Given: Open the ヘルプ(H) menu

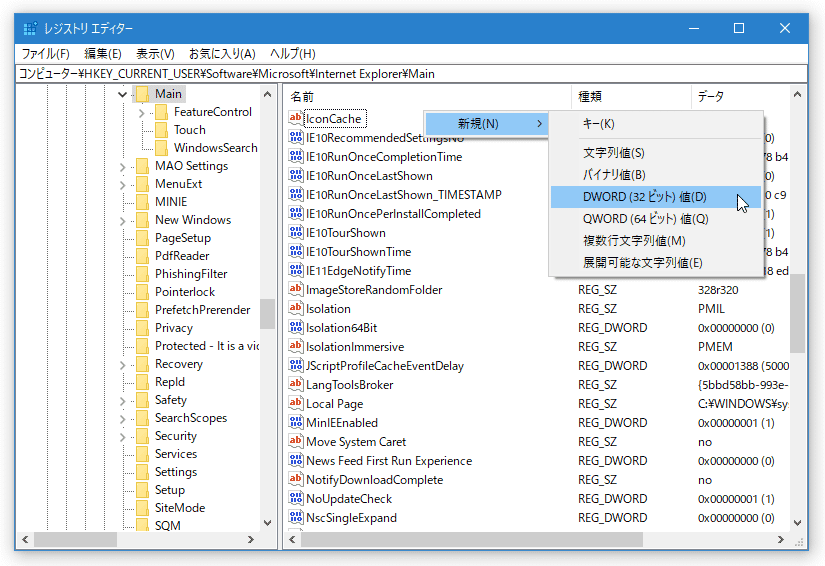Looking at the screenshot, I should 293,54.
